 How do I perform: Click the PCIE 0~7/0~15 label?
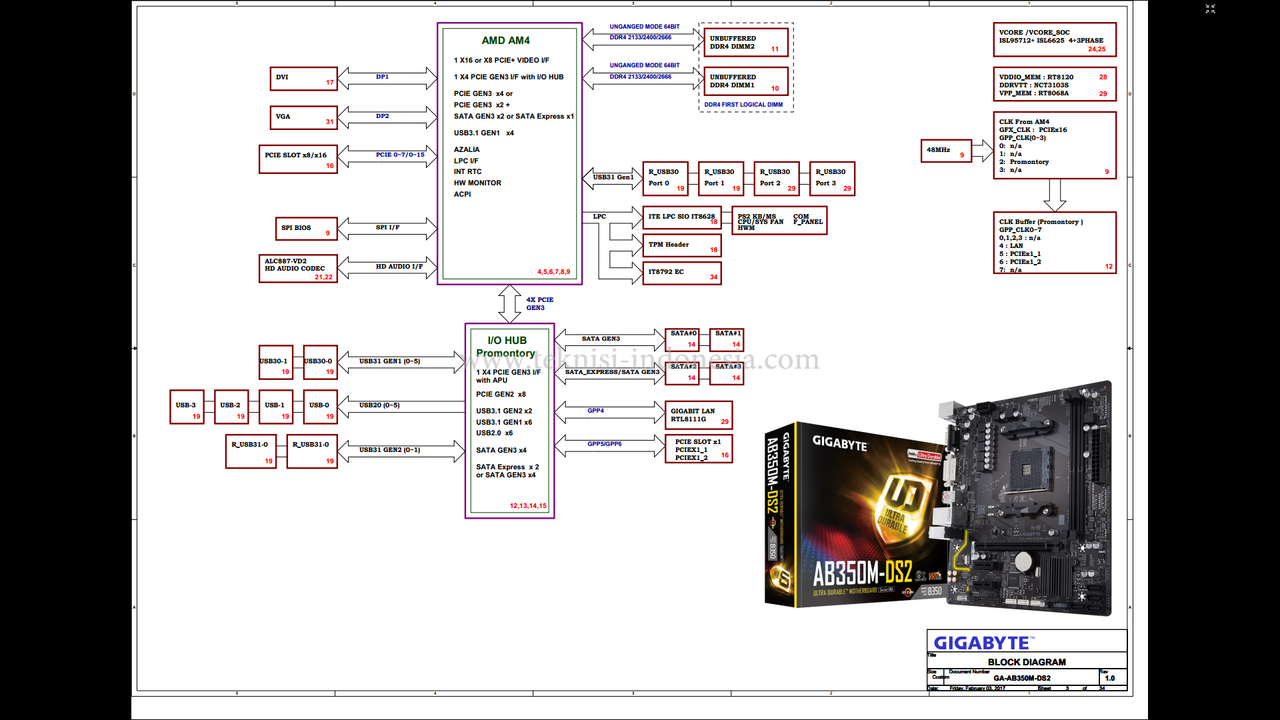(400, 155)
